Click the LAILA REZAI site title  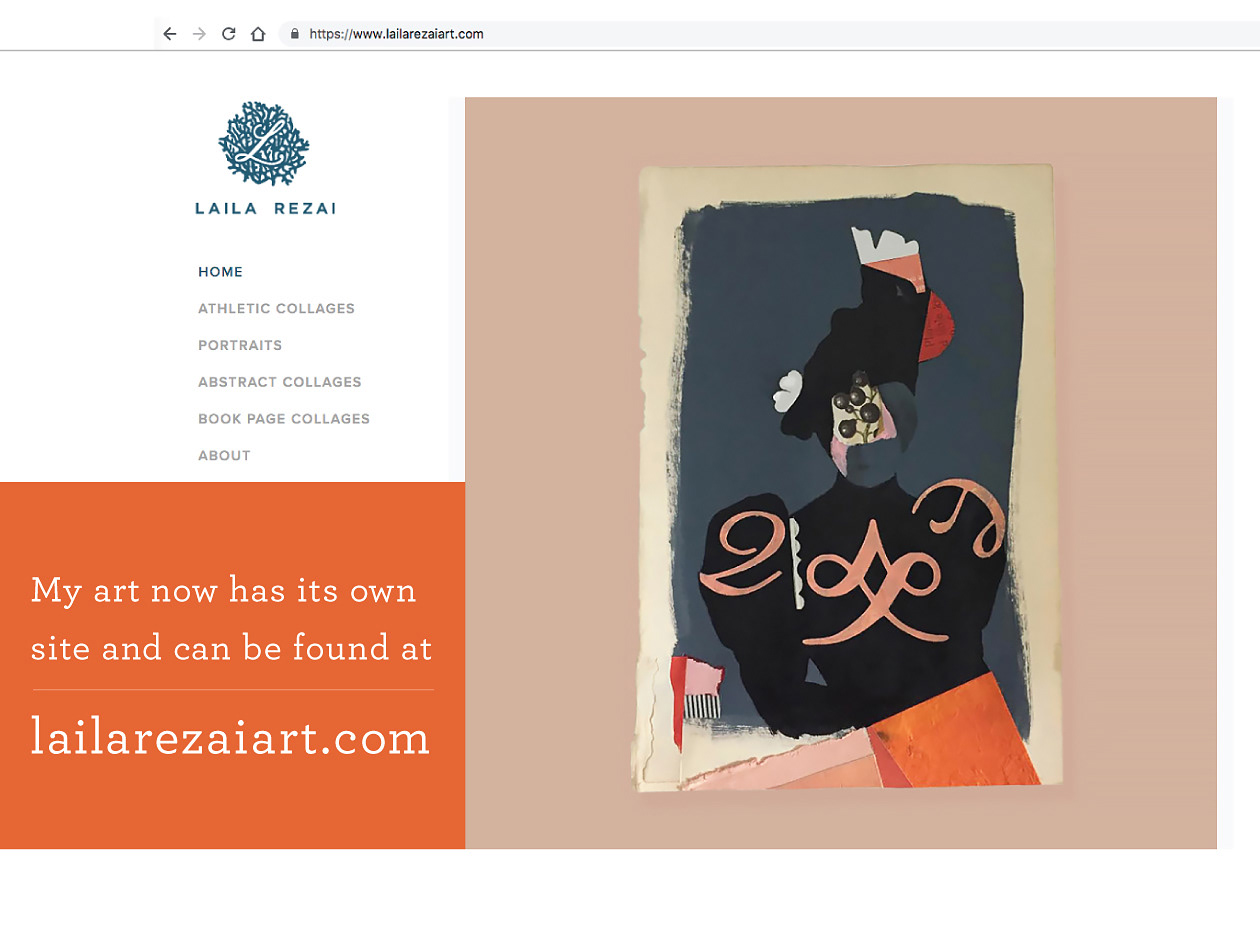pyautogui.click(x=265, y=209)
